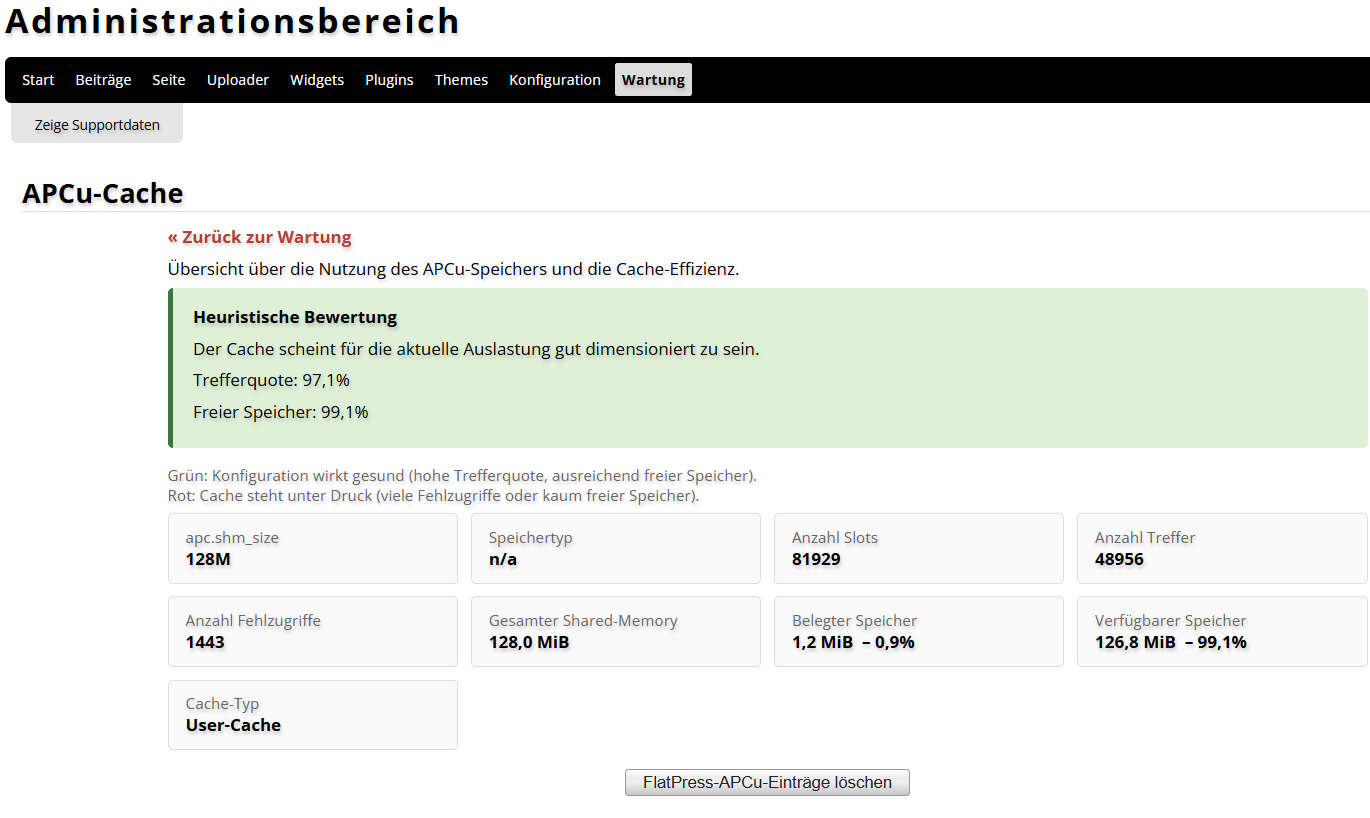This screenshot has width=1370, height=818.
Task: Select the Speichertyp info card
Action: 616,548
